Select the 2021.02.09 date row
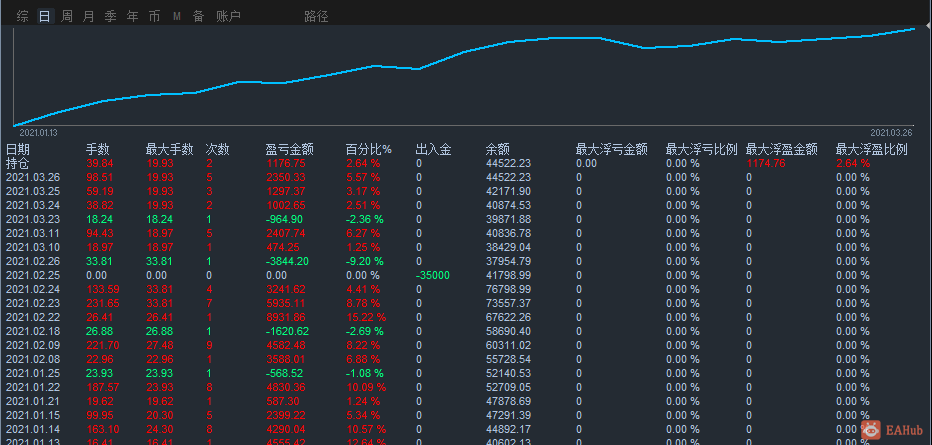The height and width of the screenshot is (445, 932). pyautogui.click(x=466, y=345)
